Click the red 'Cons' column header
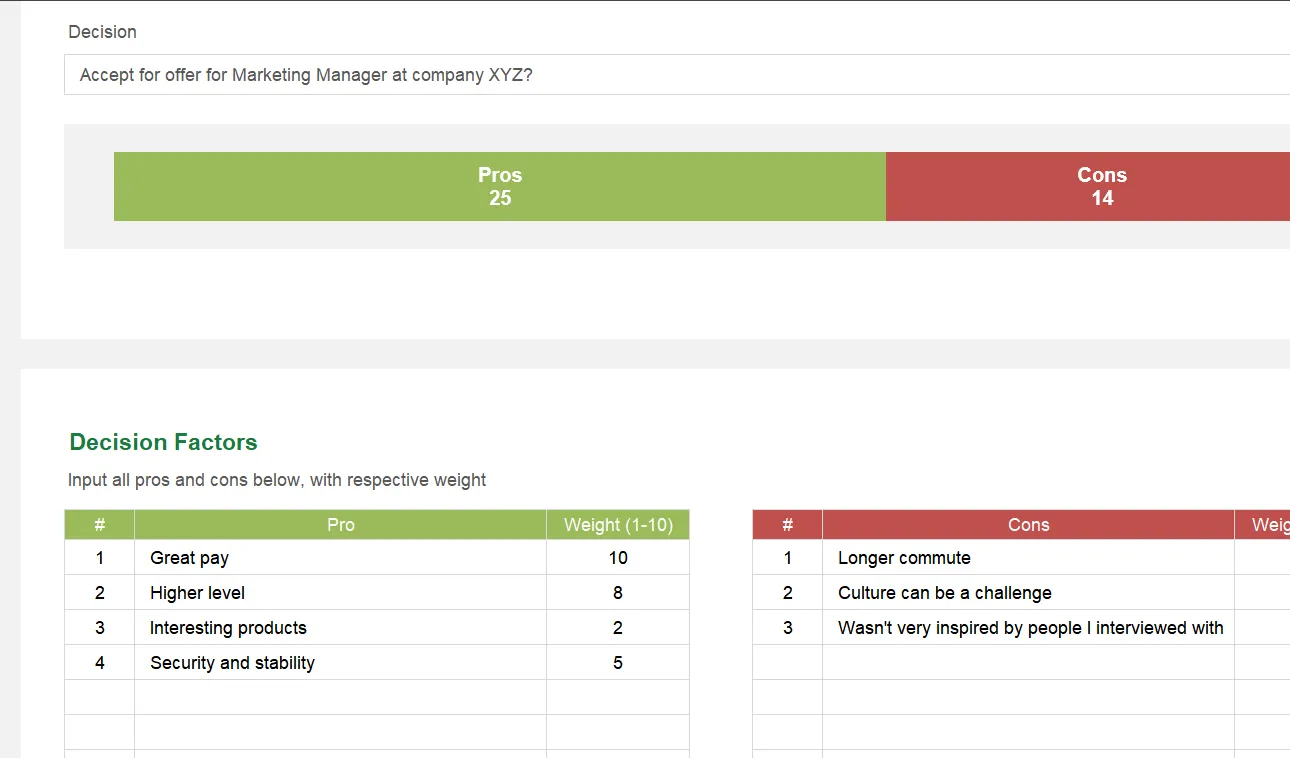 (x=1029, y=524)
